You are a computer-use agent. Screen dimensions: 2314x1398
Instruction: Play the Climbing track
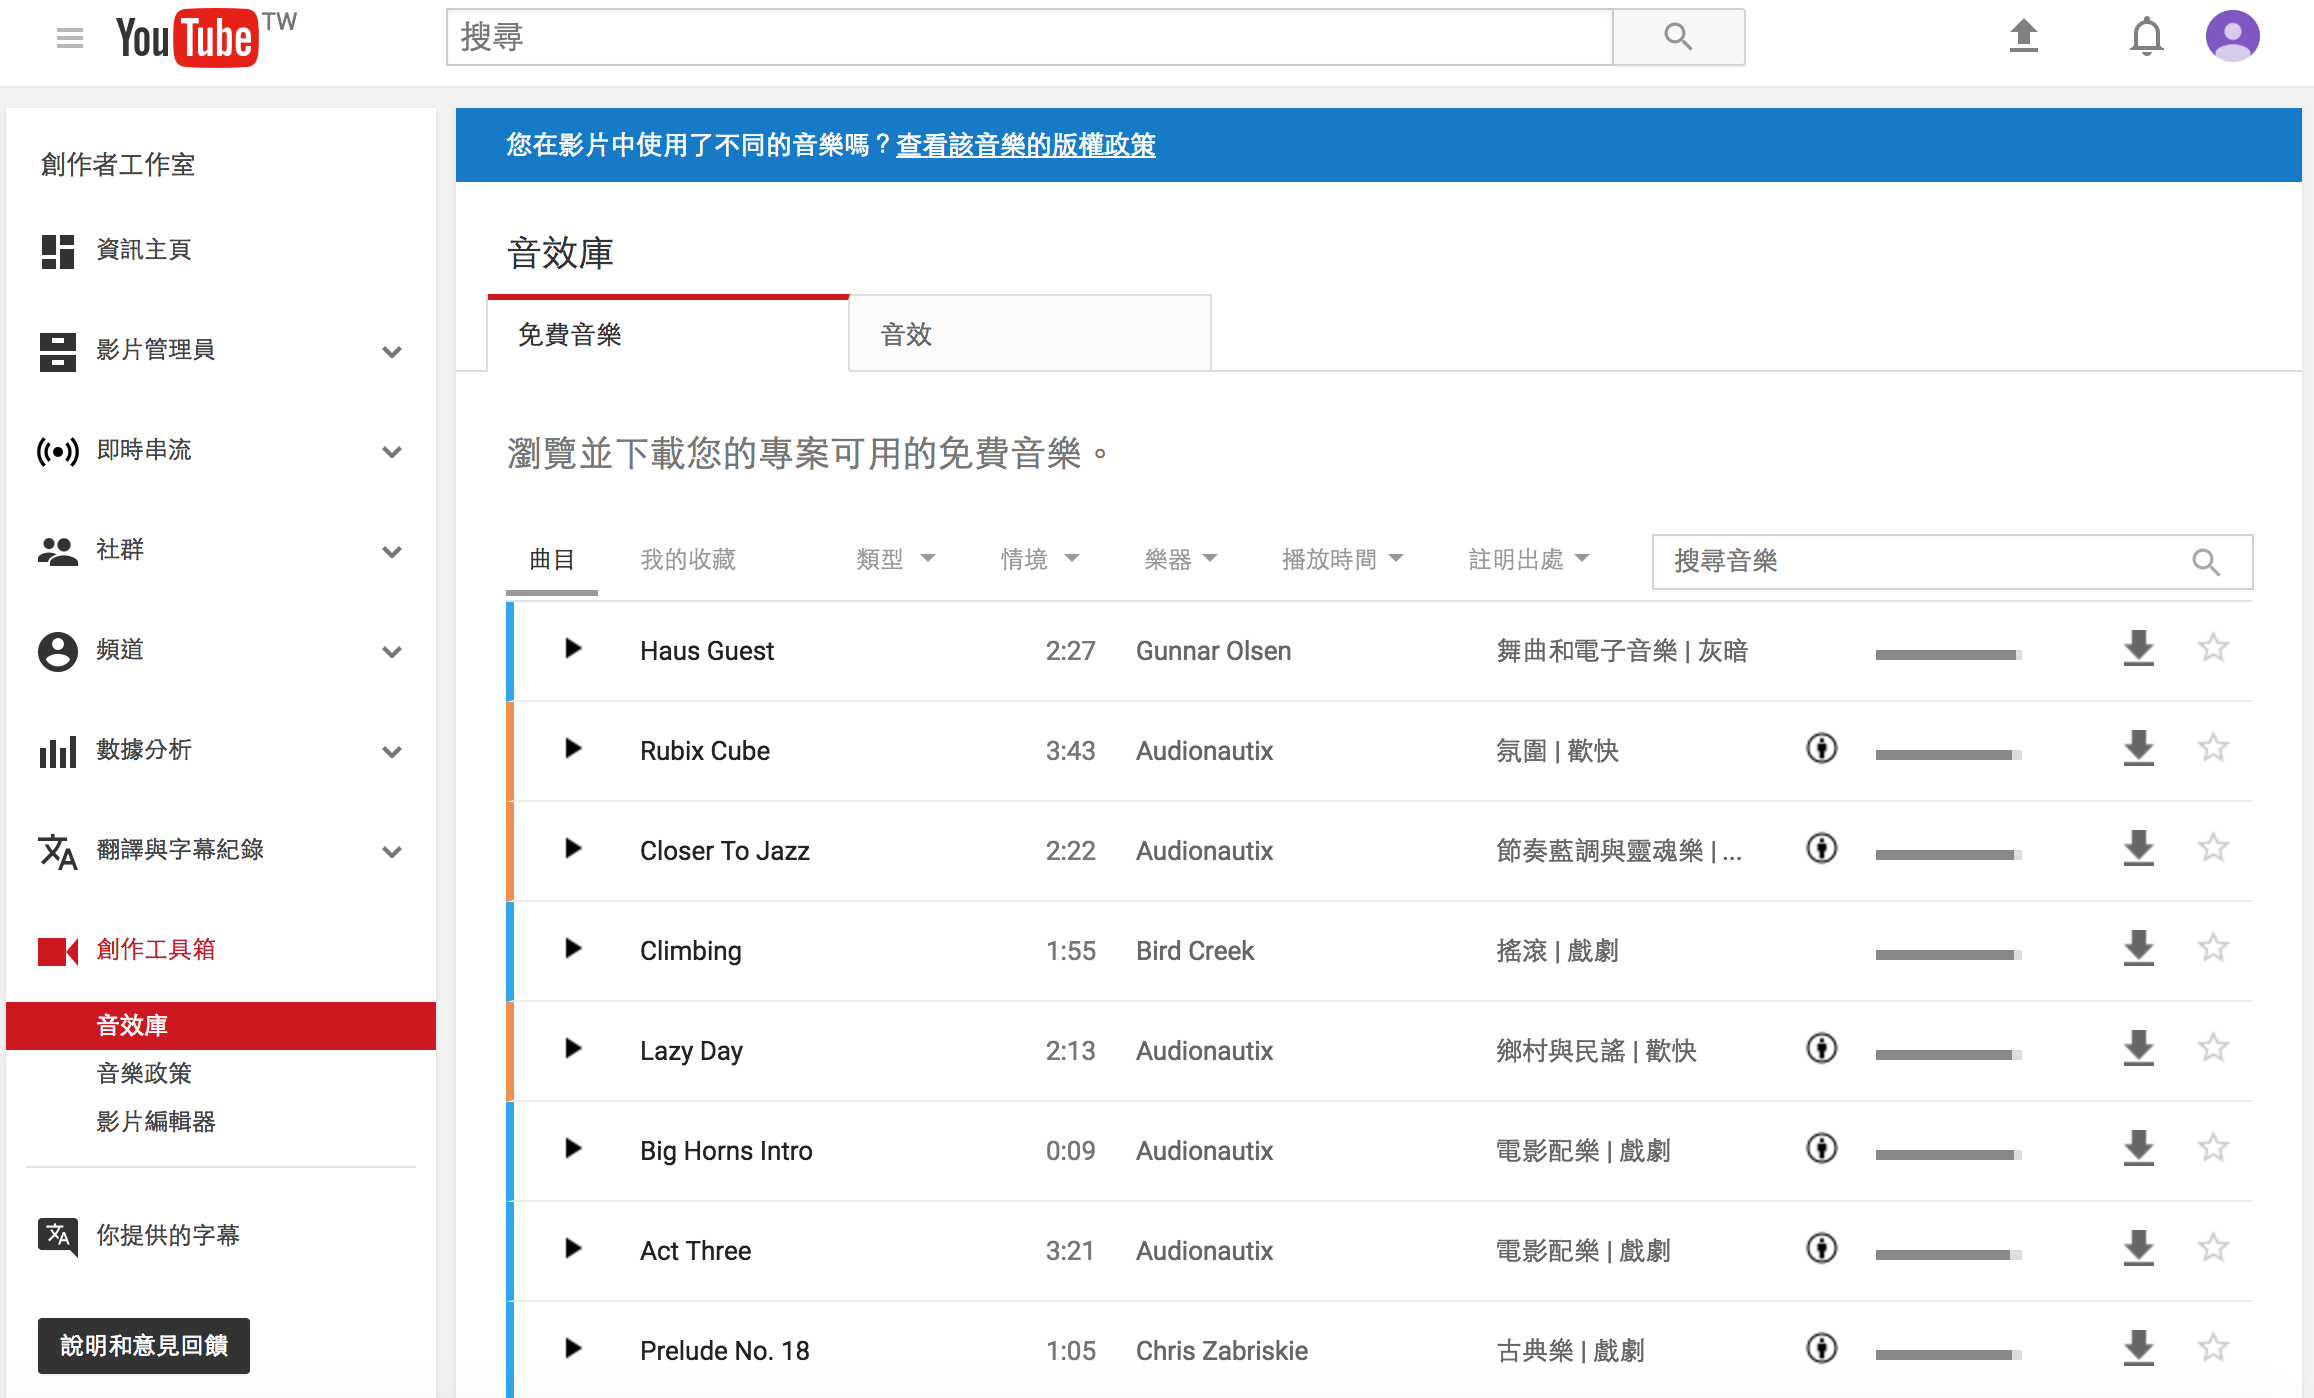(573, 949)
